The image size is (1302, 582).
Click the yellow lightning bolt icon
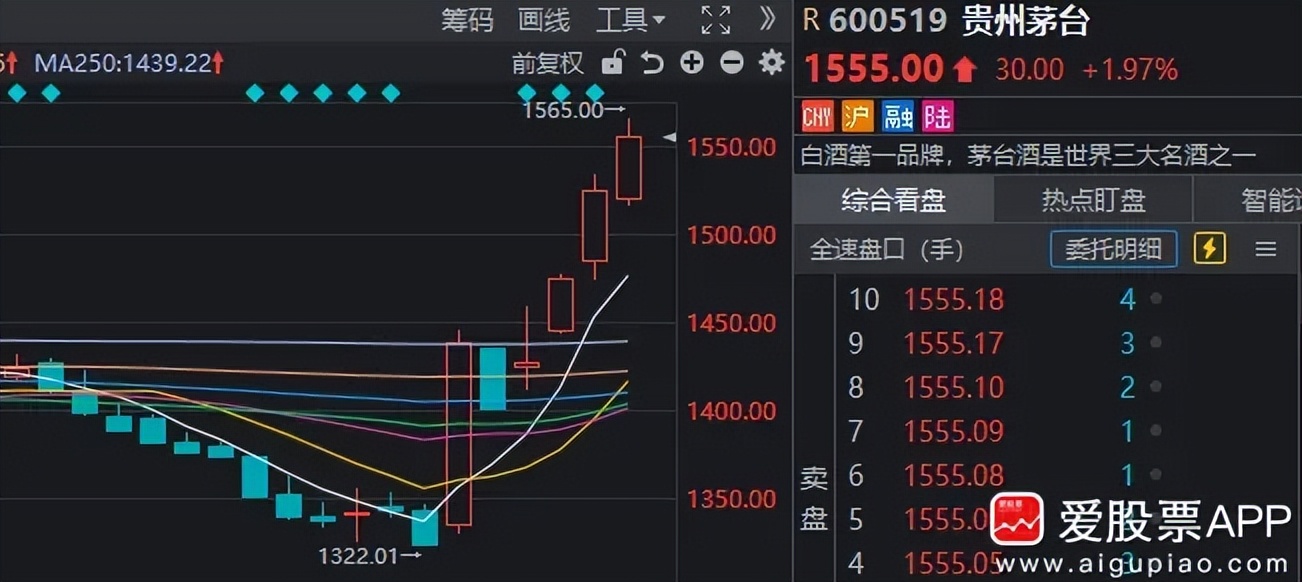pyautogui.click(x=1209, y=248)
